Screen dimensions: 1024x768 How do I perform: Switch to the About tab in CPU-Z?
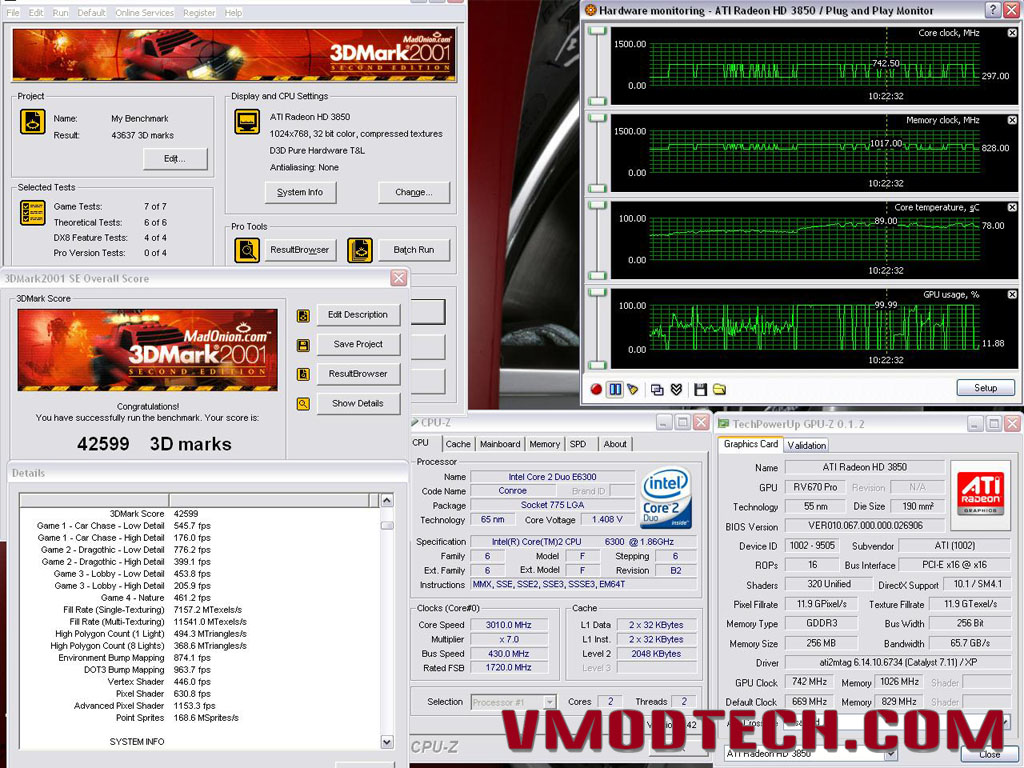[615, 444]
